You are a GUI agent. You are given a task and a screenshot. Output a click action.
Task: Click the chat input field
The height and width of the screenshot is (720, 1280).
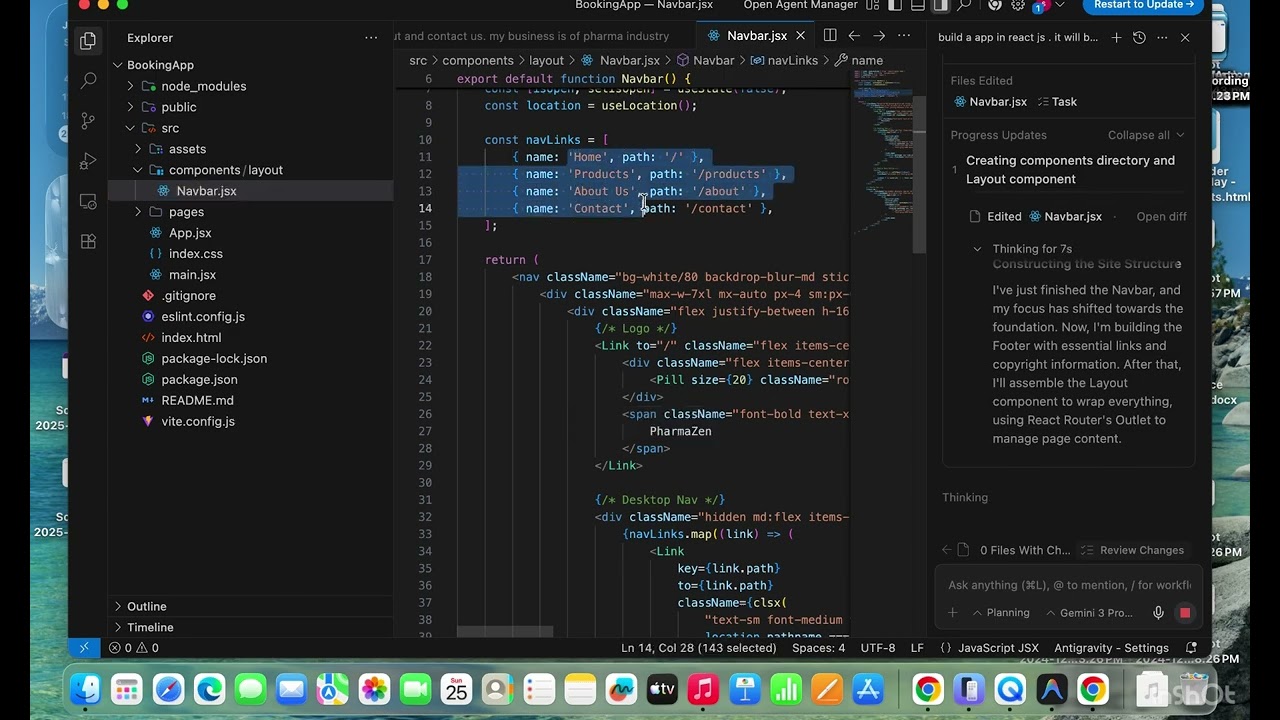[x=1069, y=585]
